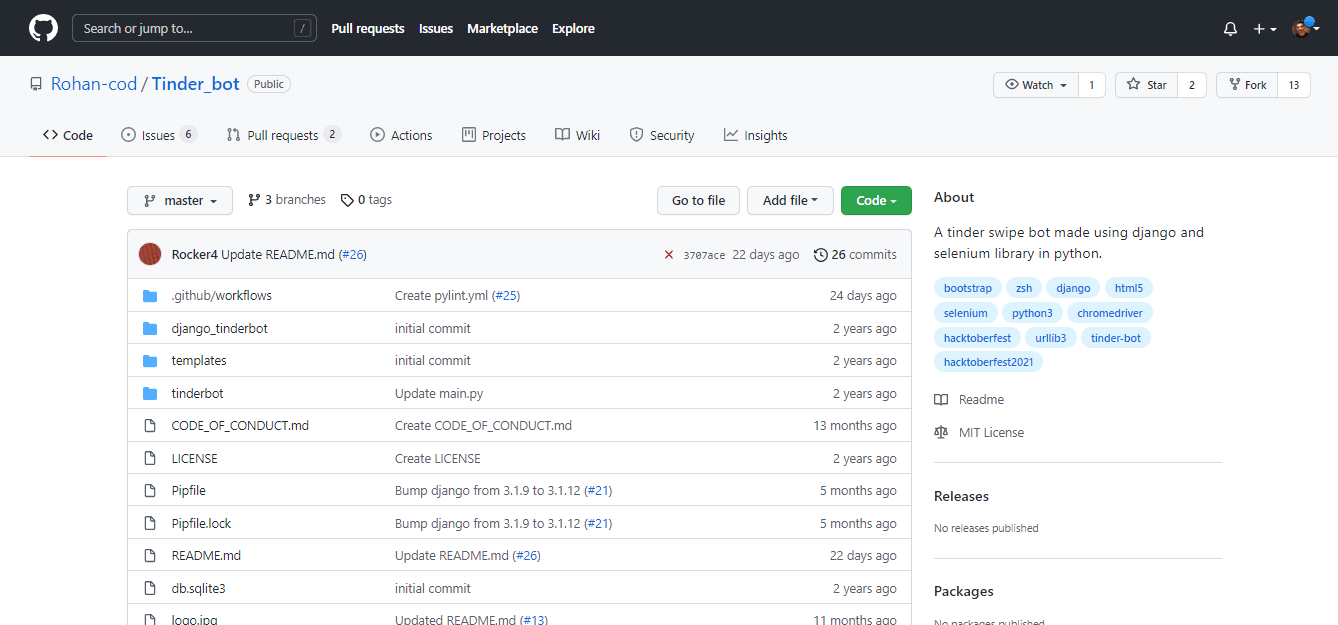Click the Go to file button
The width and height of the screenshot is (1338, 625).
tap(698, 200)
